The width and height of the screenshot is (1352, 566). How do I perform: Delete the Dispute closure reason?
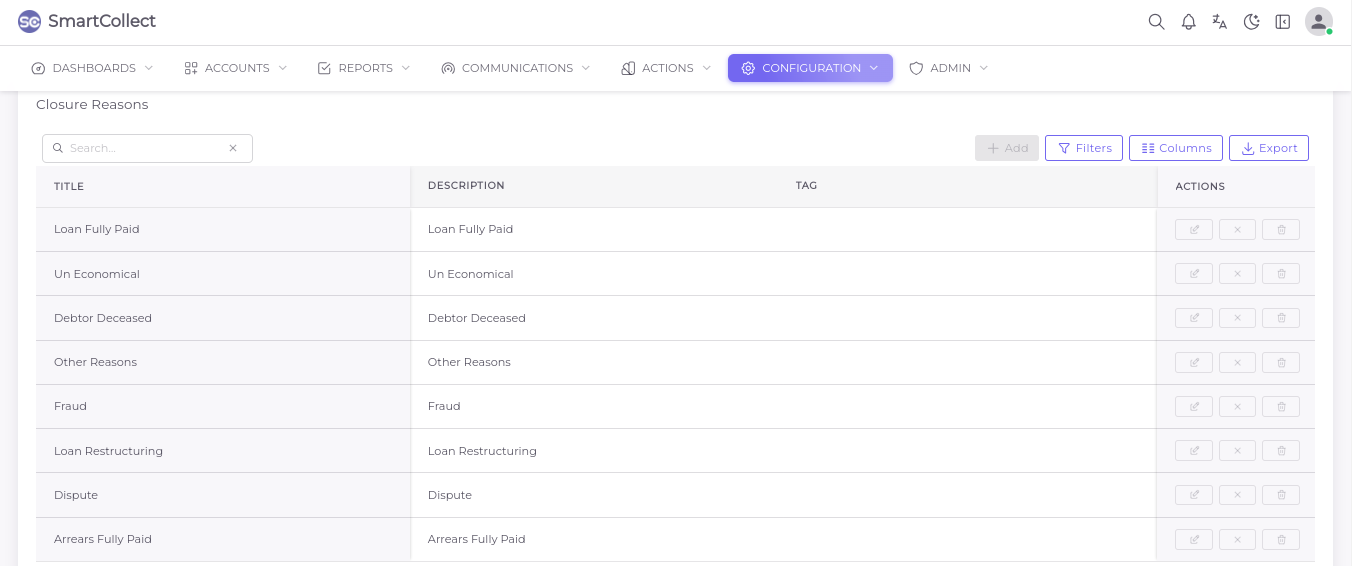click(1281, 495)
